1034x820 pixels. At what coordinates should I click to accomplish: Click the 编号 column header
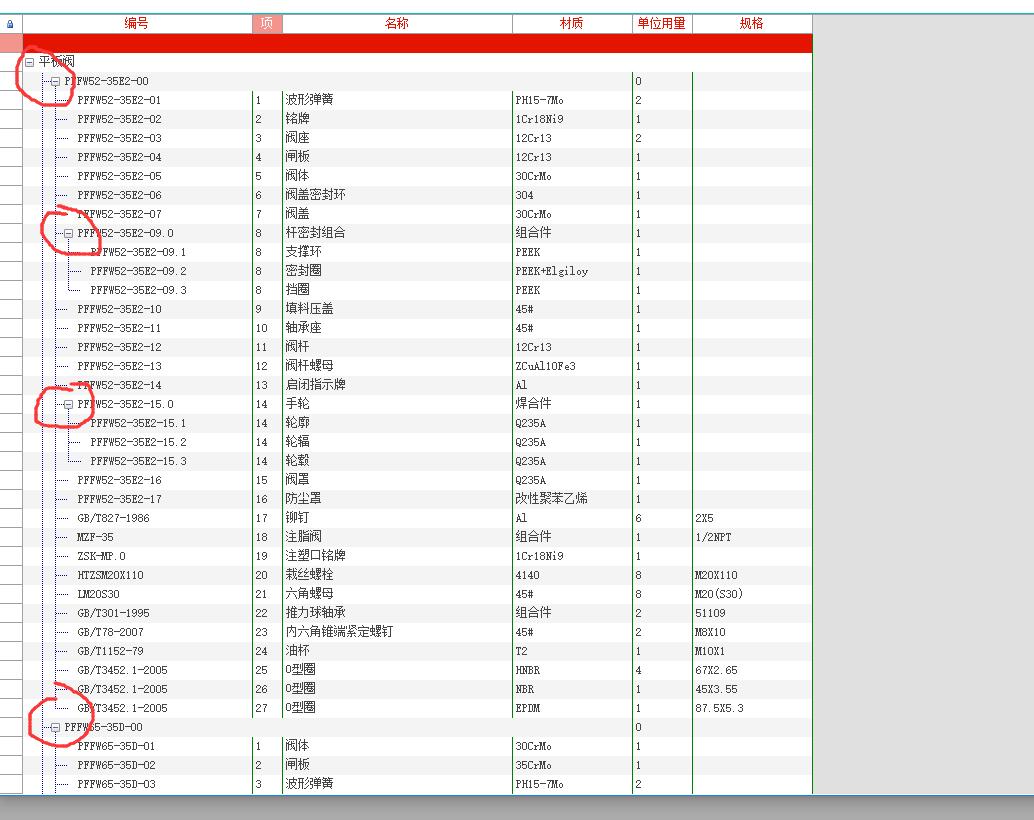coord(137,23)
